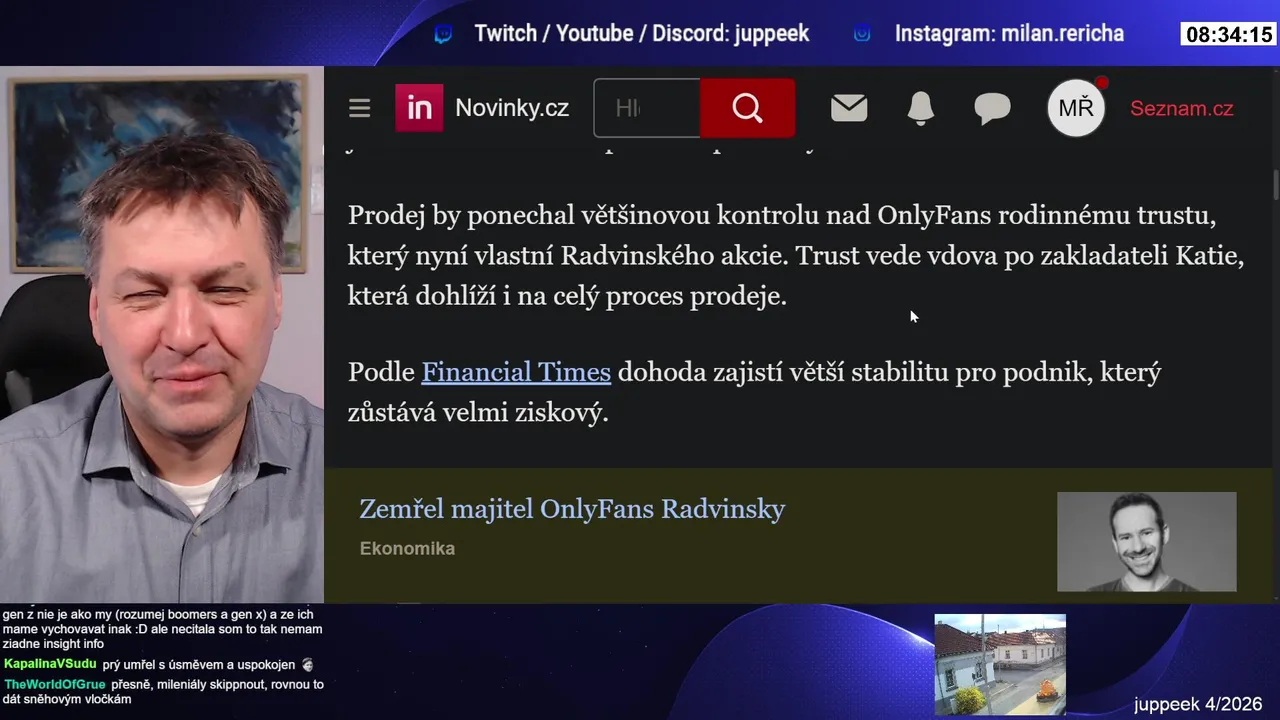Click the chat username KapalinaVSudu
1280x720 pixels.
50,664
